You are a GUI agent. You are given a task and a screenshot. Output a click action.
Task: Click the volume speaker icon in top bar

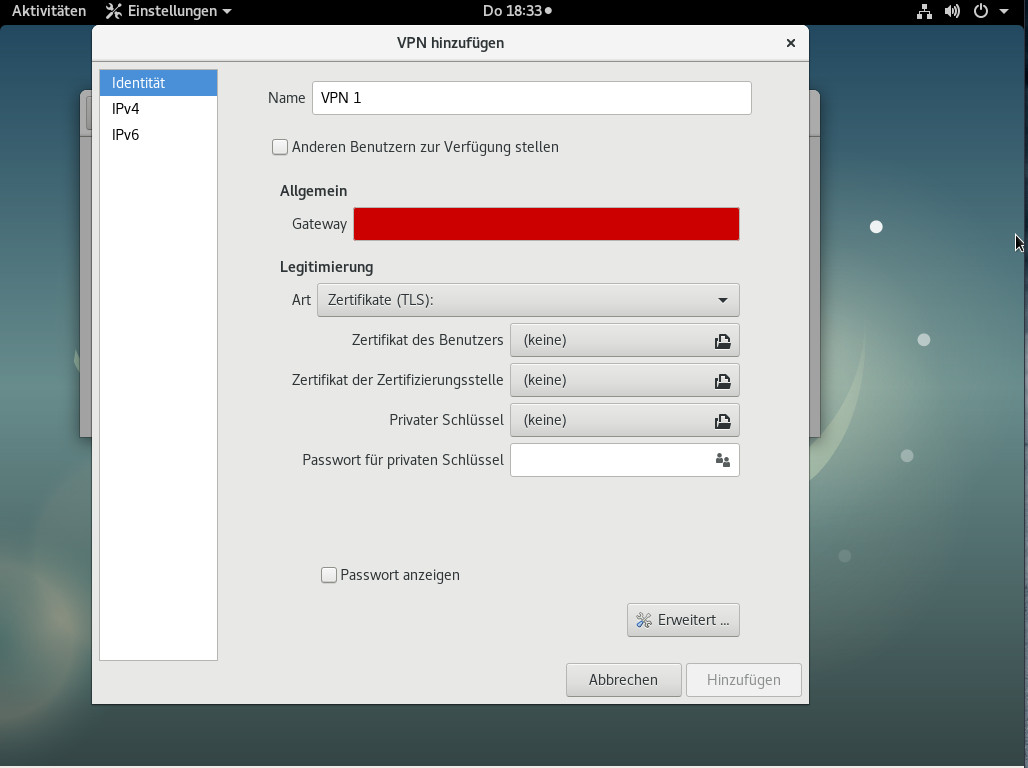[952, 11]
